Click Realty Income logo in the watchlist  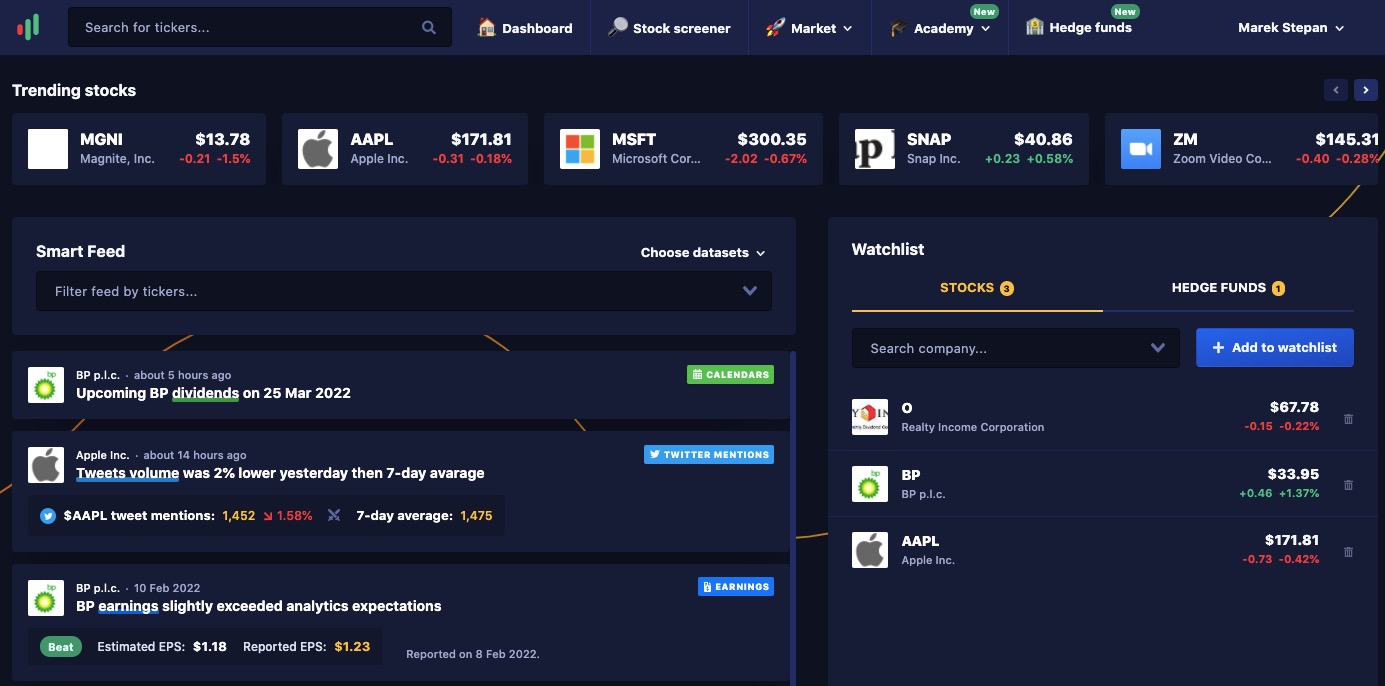click(x=870, y=417)
